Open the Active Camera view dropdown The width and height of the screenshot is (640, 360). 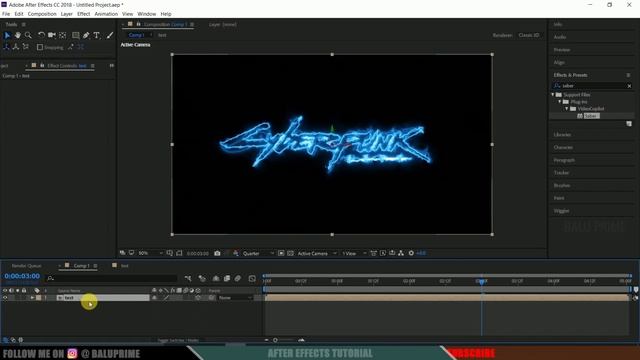click(x=317, y=253)
